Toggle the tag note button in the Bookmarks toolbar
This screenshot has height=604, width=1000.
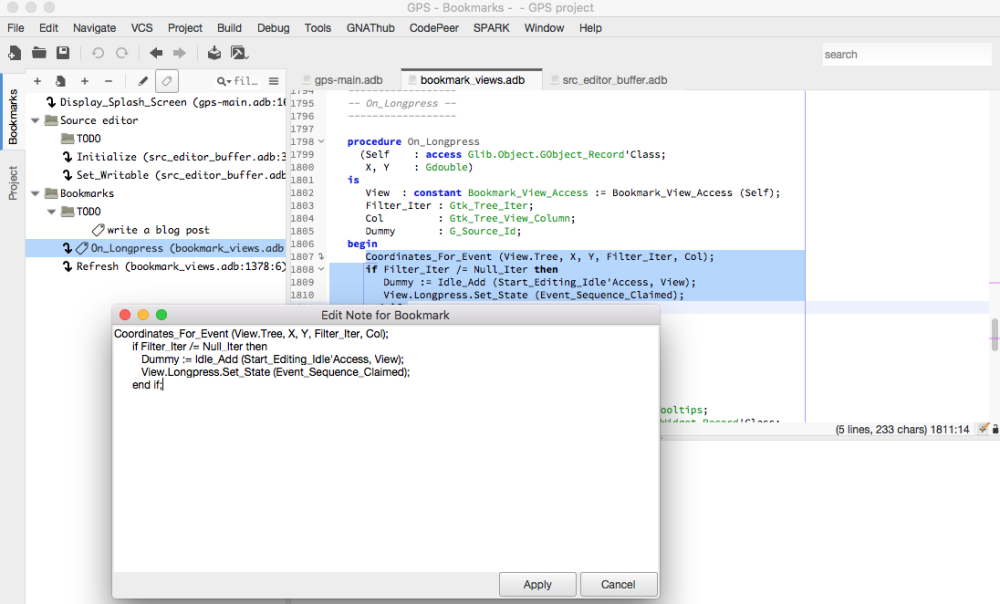[167, 81]
